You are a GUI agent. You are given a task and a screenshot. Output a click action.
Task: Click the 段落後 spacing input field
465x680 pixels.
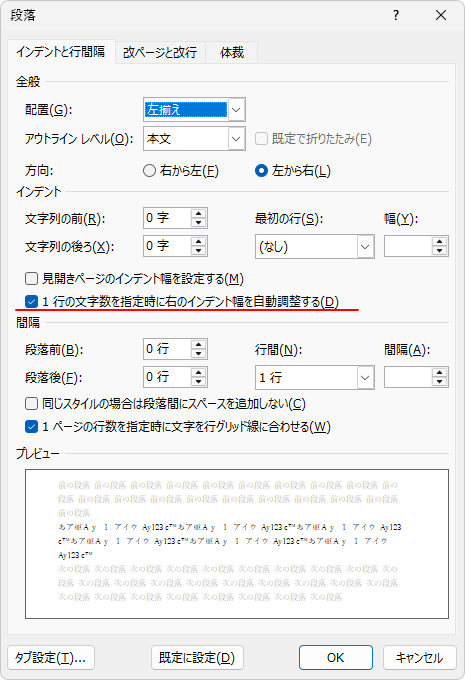[x=167, y=377]
